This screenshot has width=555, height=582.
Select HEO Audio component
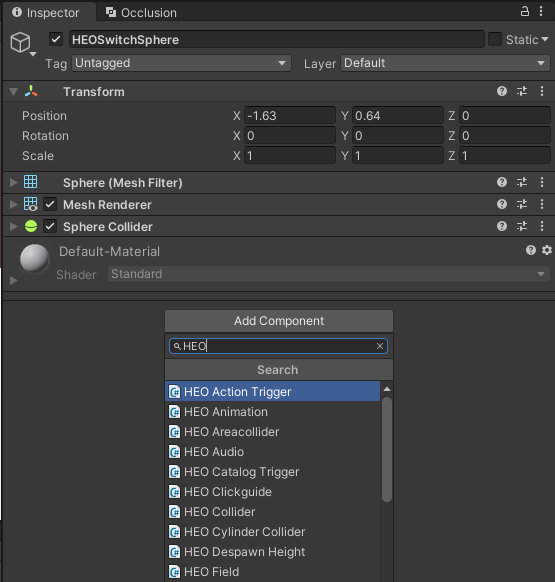[272, 452]
